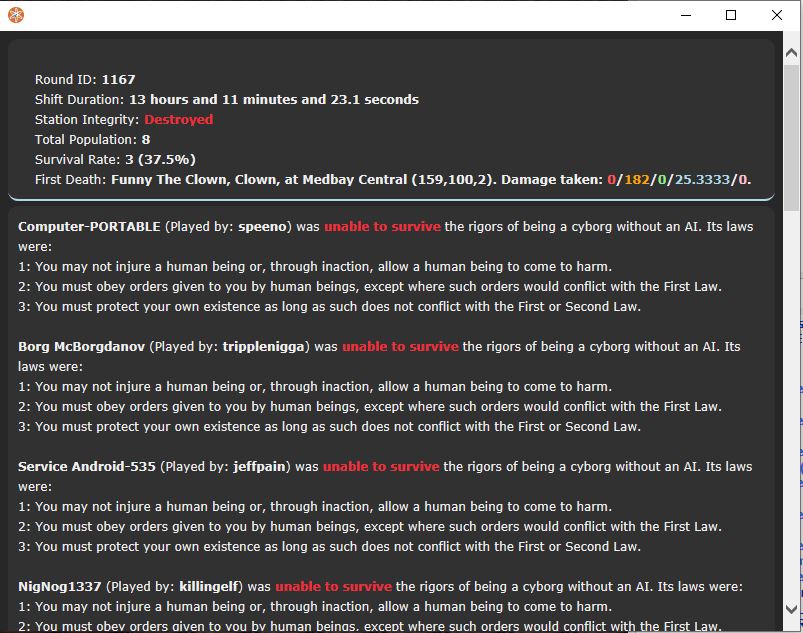803x633 pixels.
Task: Click the blue 25.3333 damage value
Action: [x=702, y=180]
